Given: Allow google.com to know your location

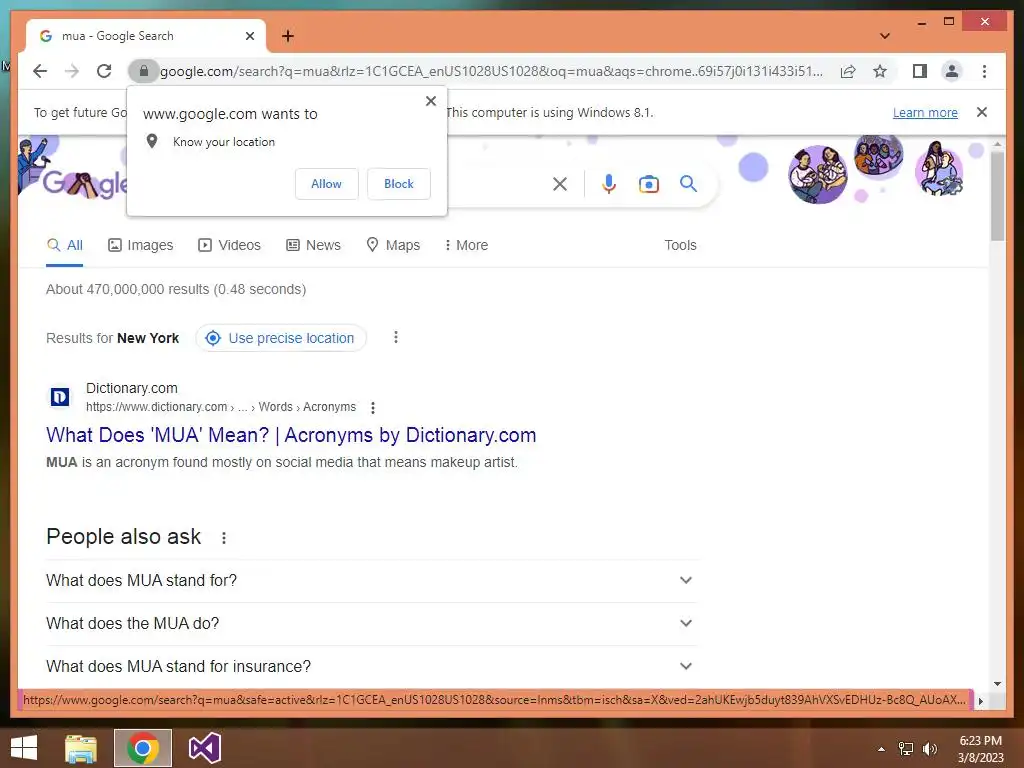Looking at the screenshot, I should (327, 184).
